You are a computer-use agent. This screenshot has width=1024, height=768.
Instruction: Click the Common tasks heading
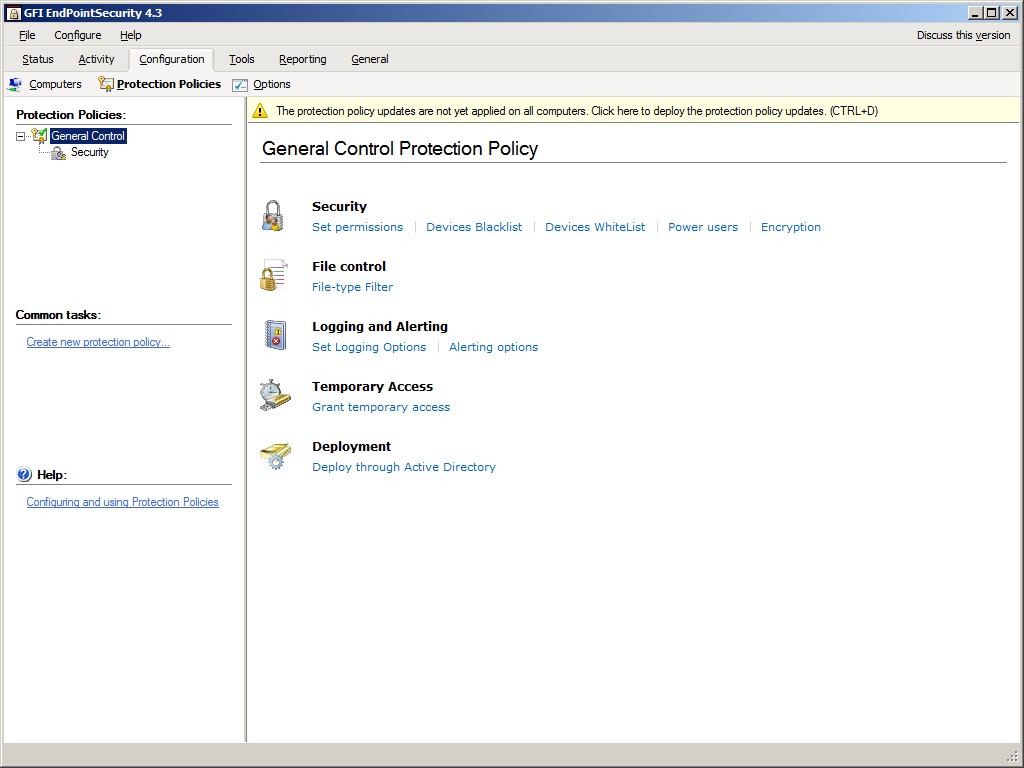tap(58, 315)
